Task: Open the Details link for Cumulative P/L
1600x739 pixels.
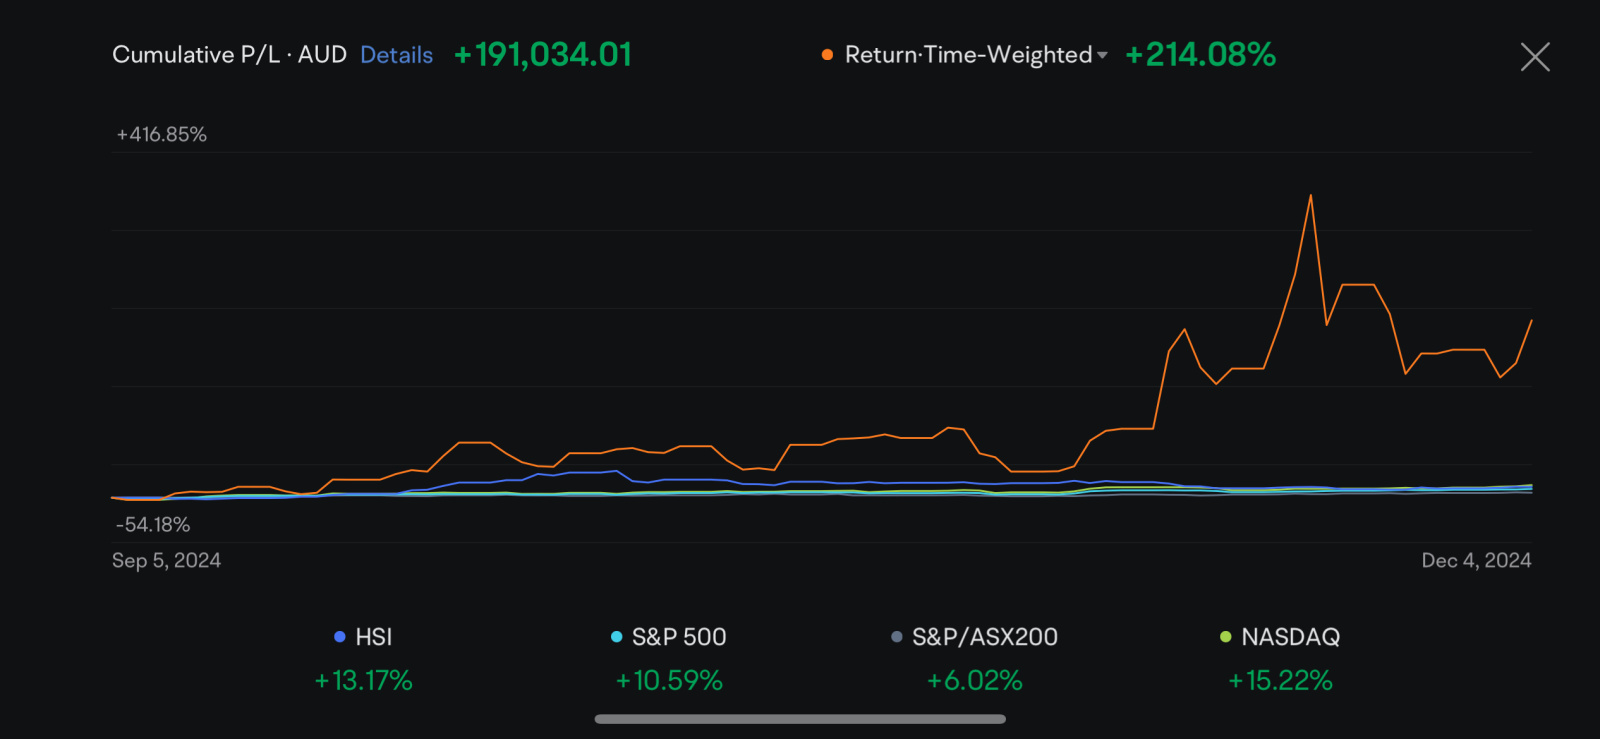Action: (396, 55)
